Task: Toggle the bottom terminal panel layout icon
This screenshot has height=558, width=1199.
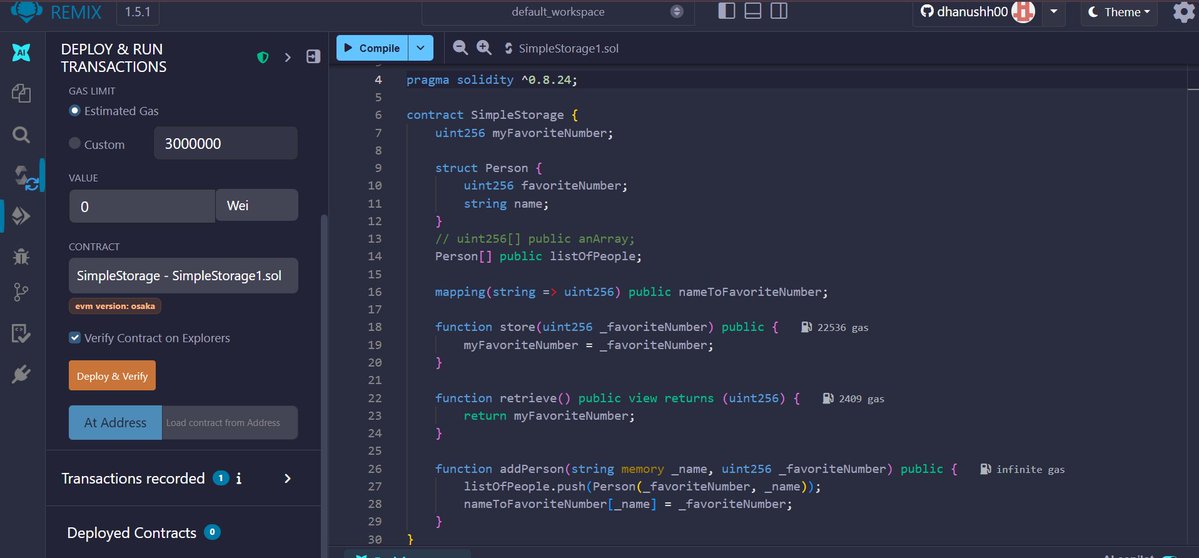Action: click(x=752, y=11)
